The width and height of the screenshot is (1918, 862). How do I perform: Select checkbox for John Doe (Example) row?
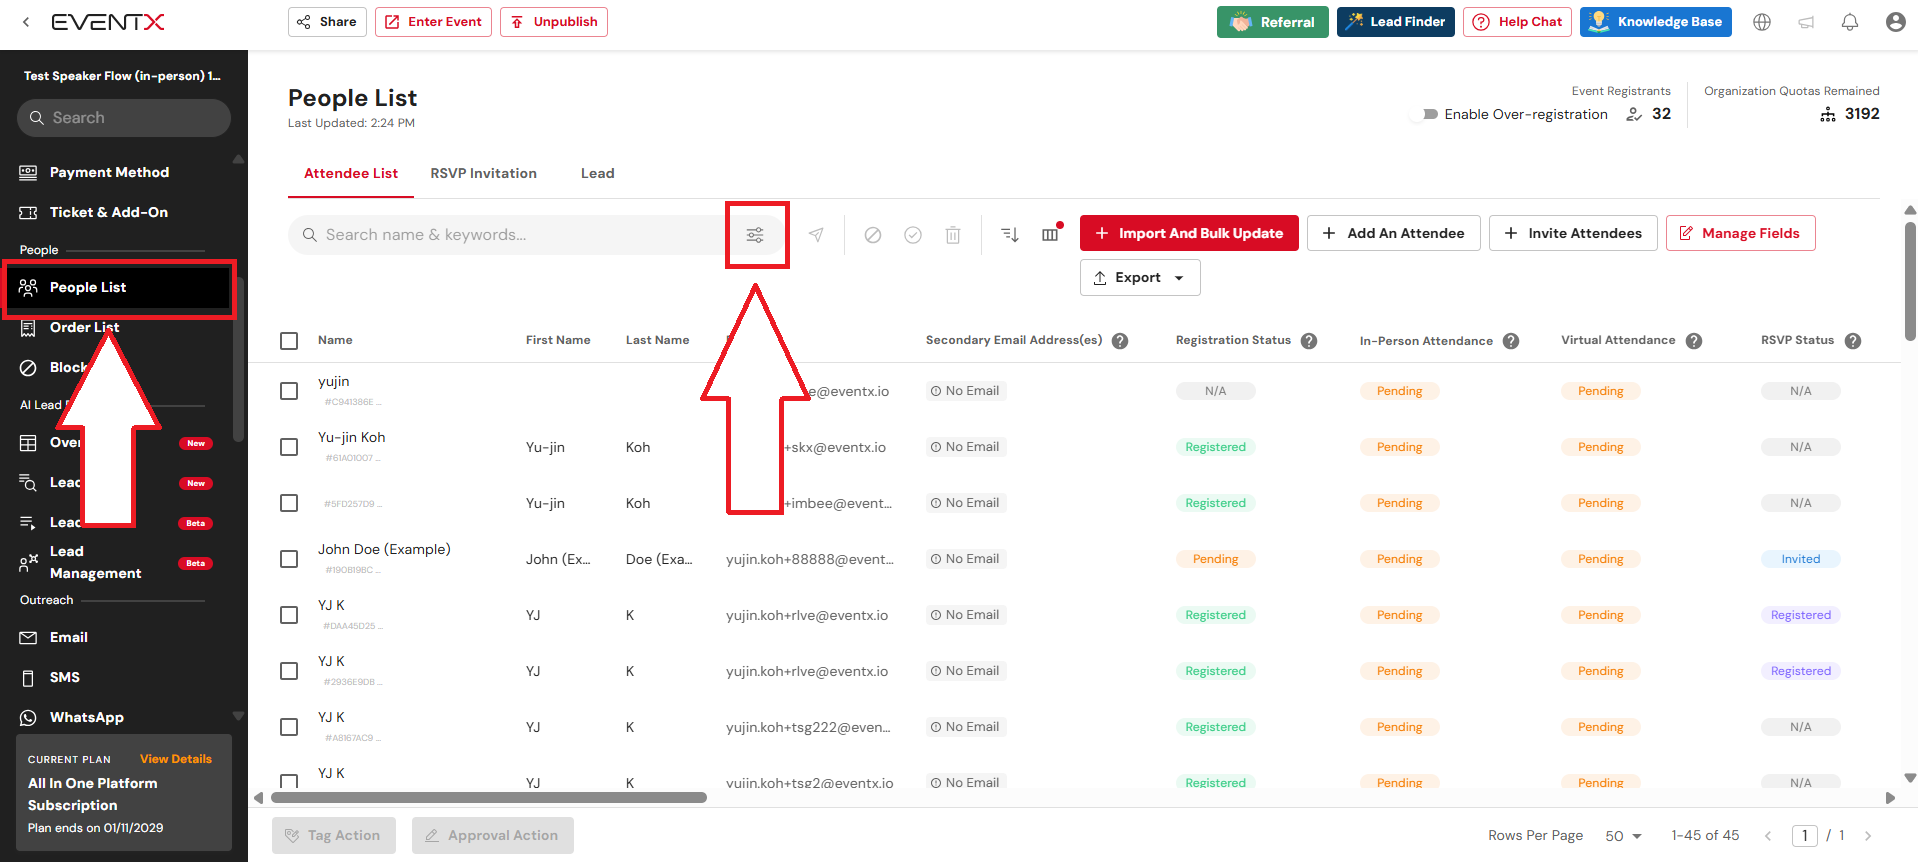(289, 559)
